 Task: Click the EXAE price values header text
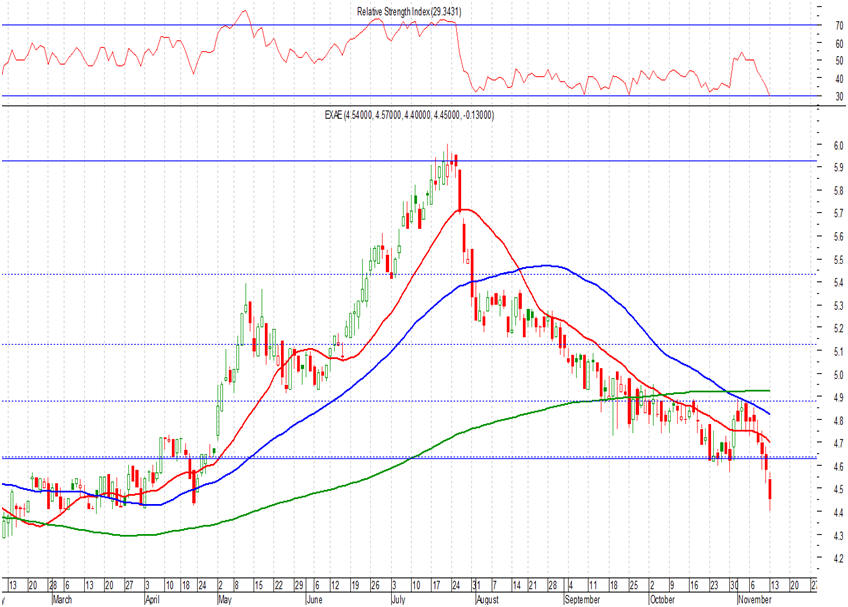(x=409, y=115)
